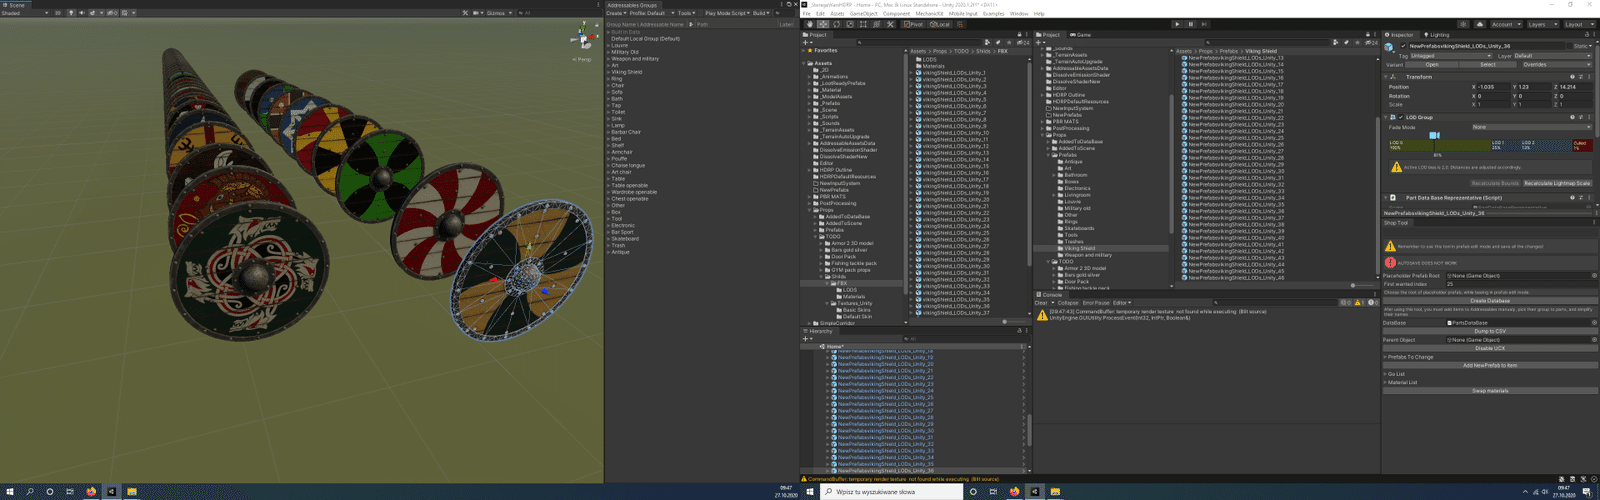Click the prefab Select button
This screenshot has height=500, width=1600.
pyautogui.click(x=1487, y=65)
